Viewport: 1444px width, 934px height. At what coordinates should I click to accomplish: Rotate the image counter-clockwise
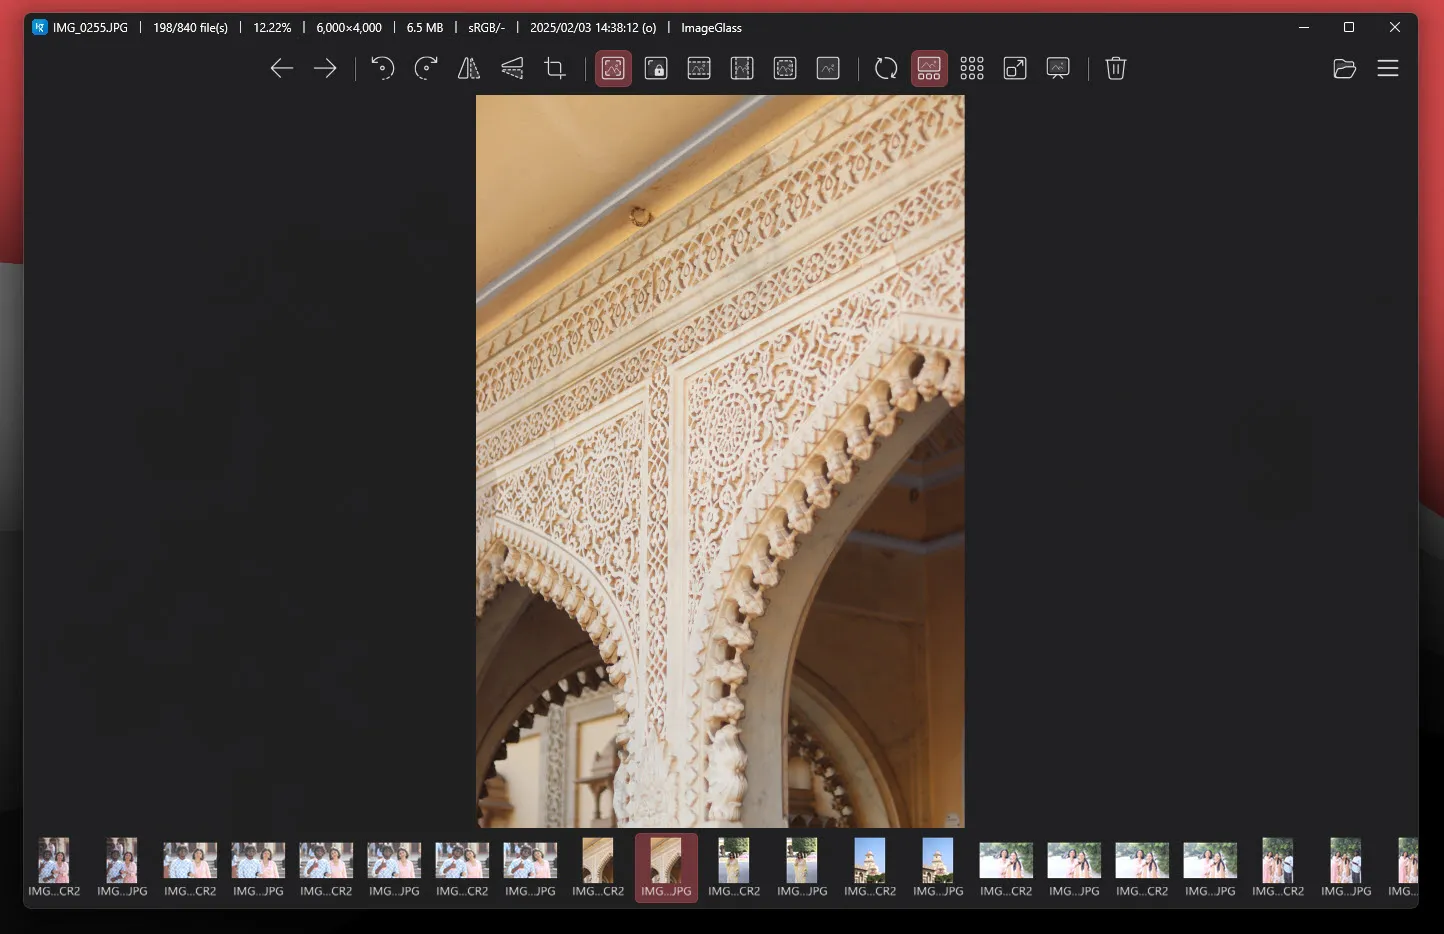[x=382, y=68]
